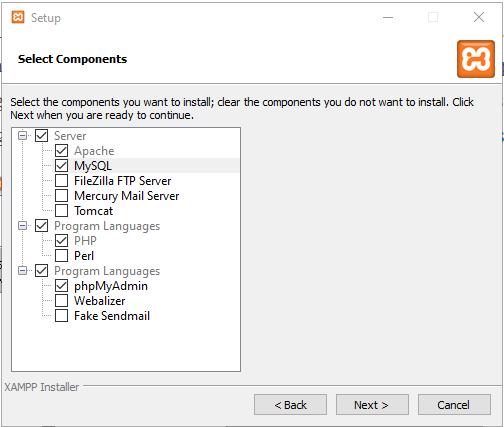Enable the Fake Sendmail checkbox
This screenshot has height=427, width=504.
[62, 315]
